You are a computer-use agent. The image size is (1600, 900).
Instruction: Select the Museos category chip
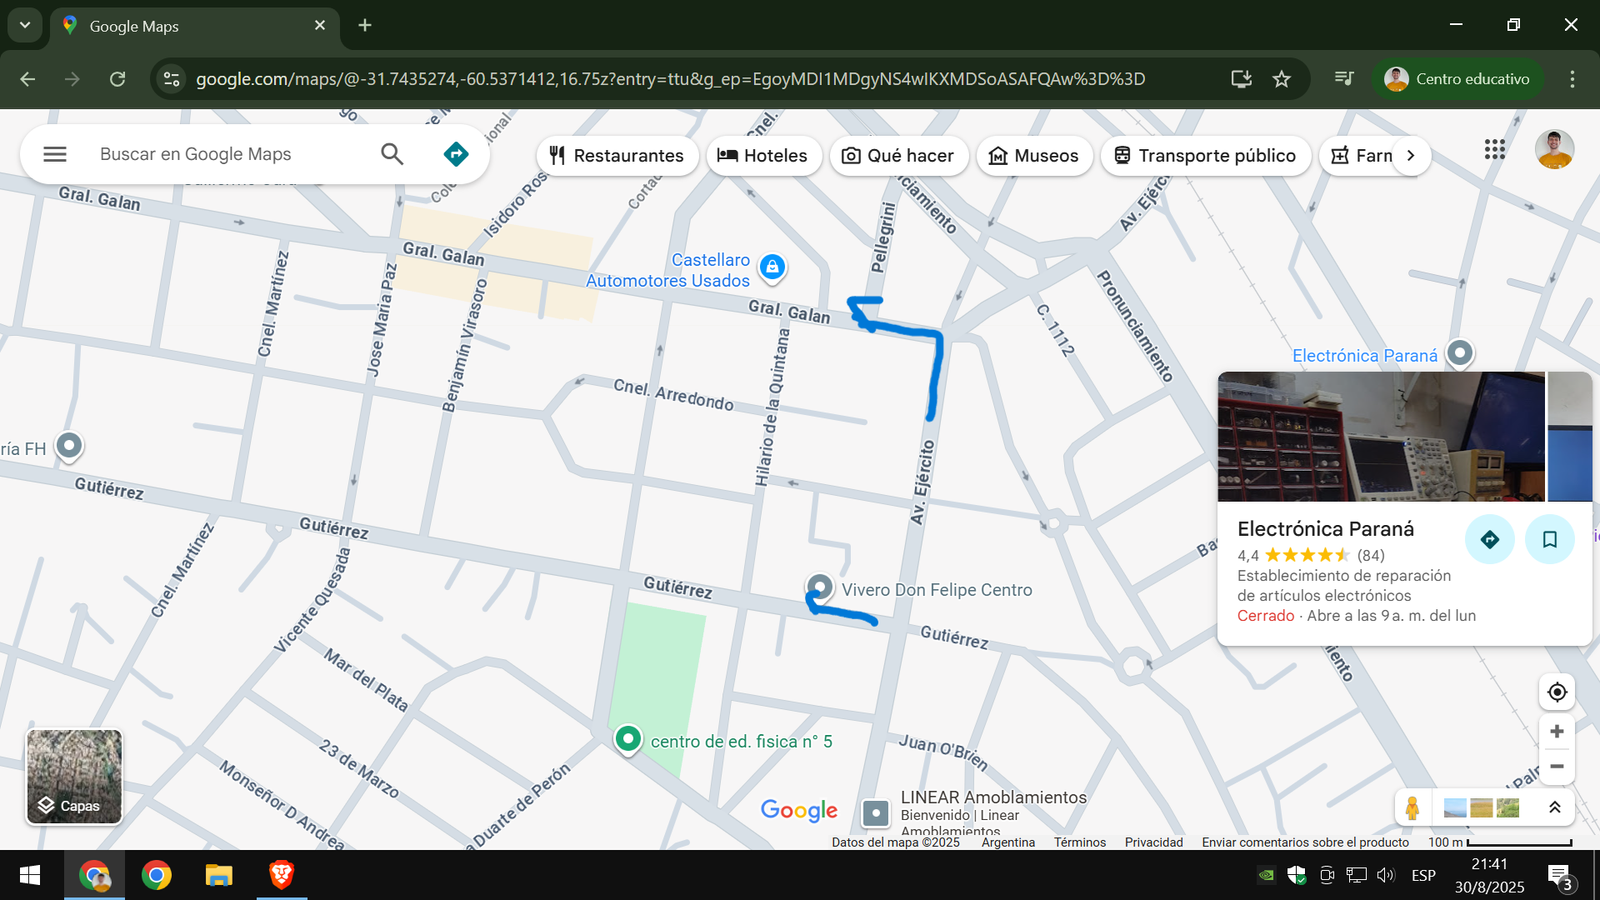[x=1034, y=156]
